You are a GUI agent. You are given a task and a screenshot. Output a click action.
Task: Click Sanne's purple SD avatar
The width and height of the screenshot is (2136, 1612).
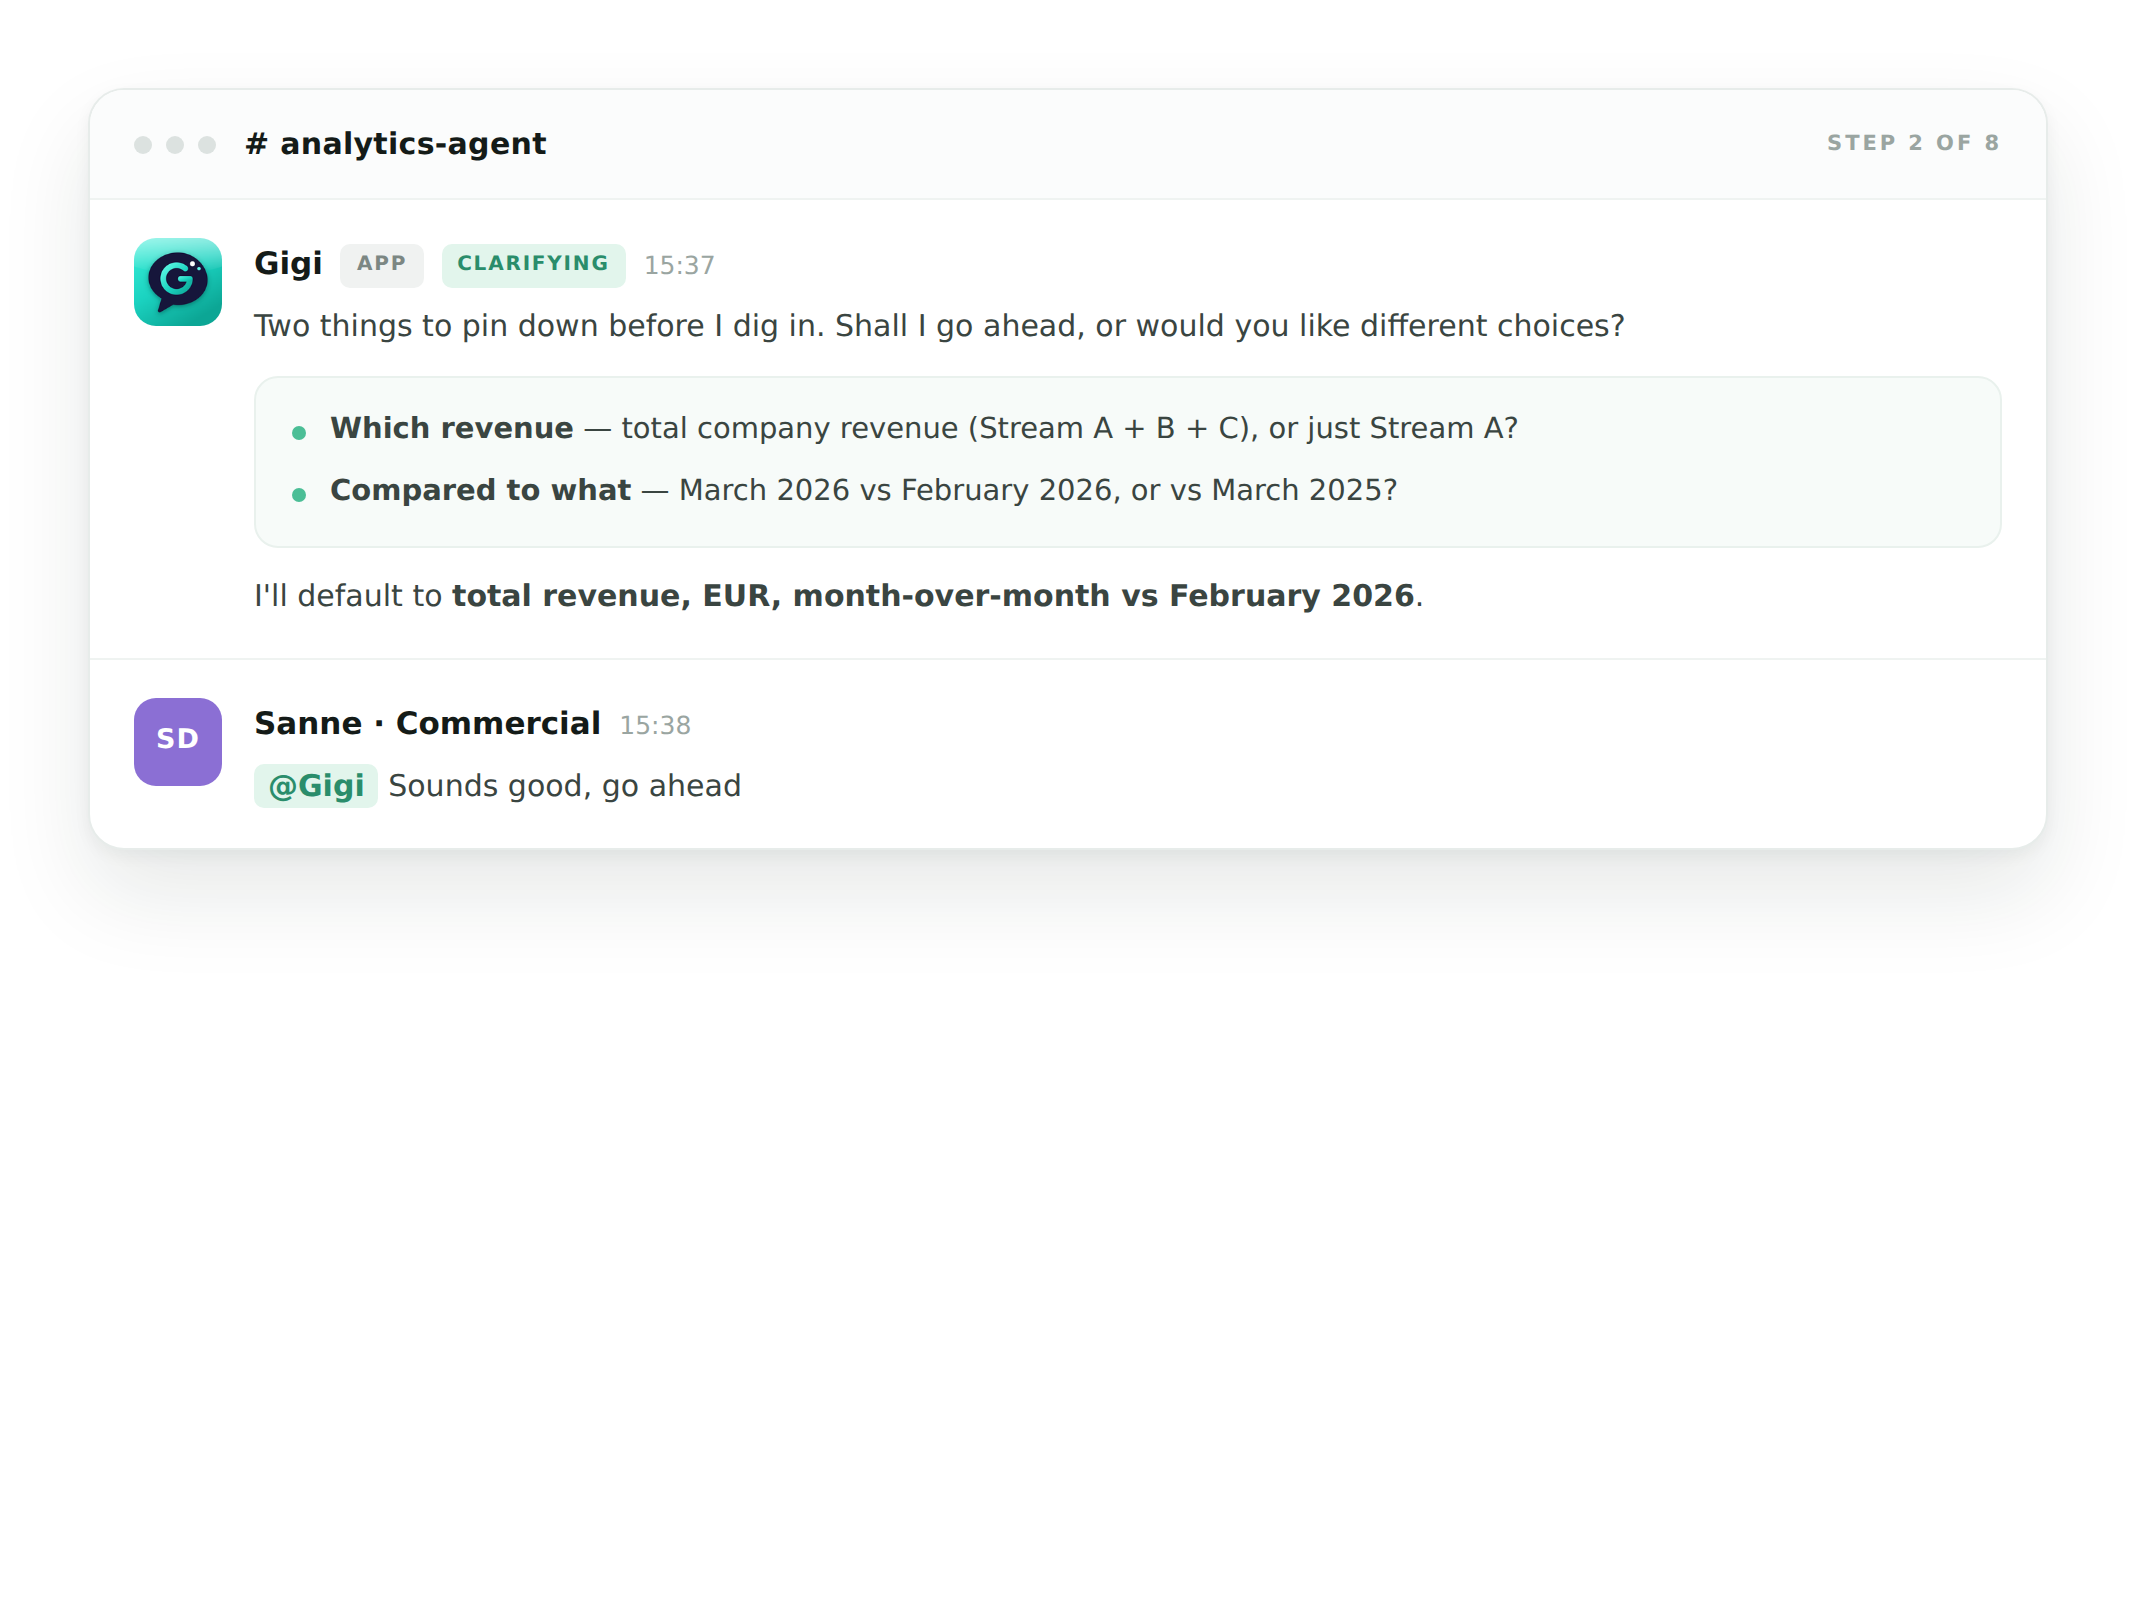click(178, 742)
